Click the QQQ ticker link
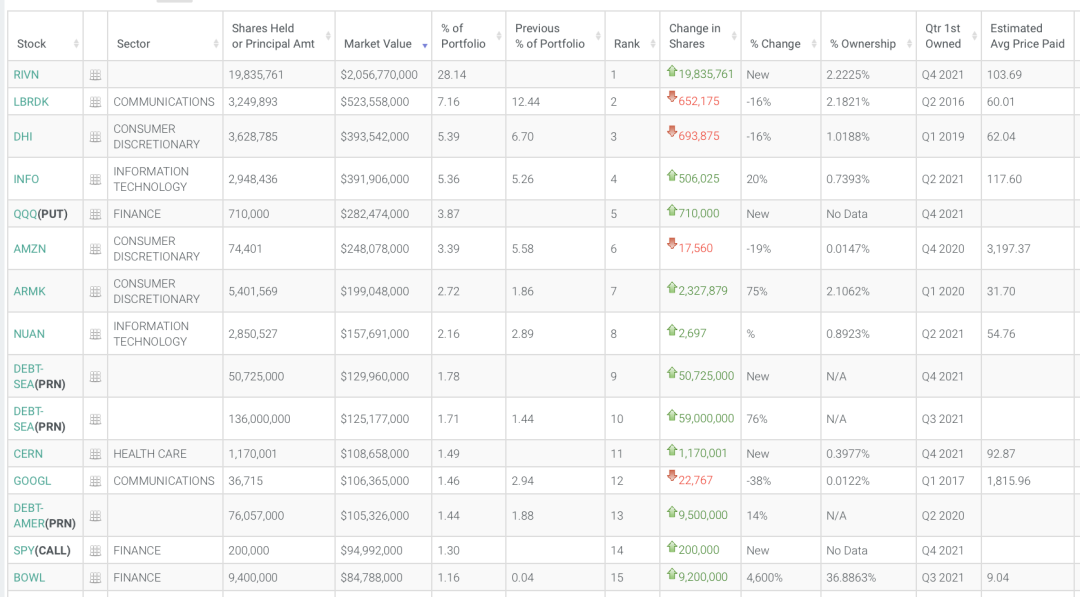 pyautogui.click(x=25, y=214)
